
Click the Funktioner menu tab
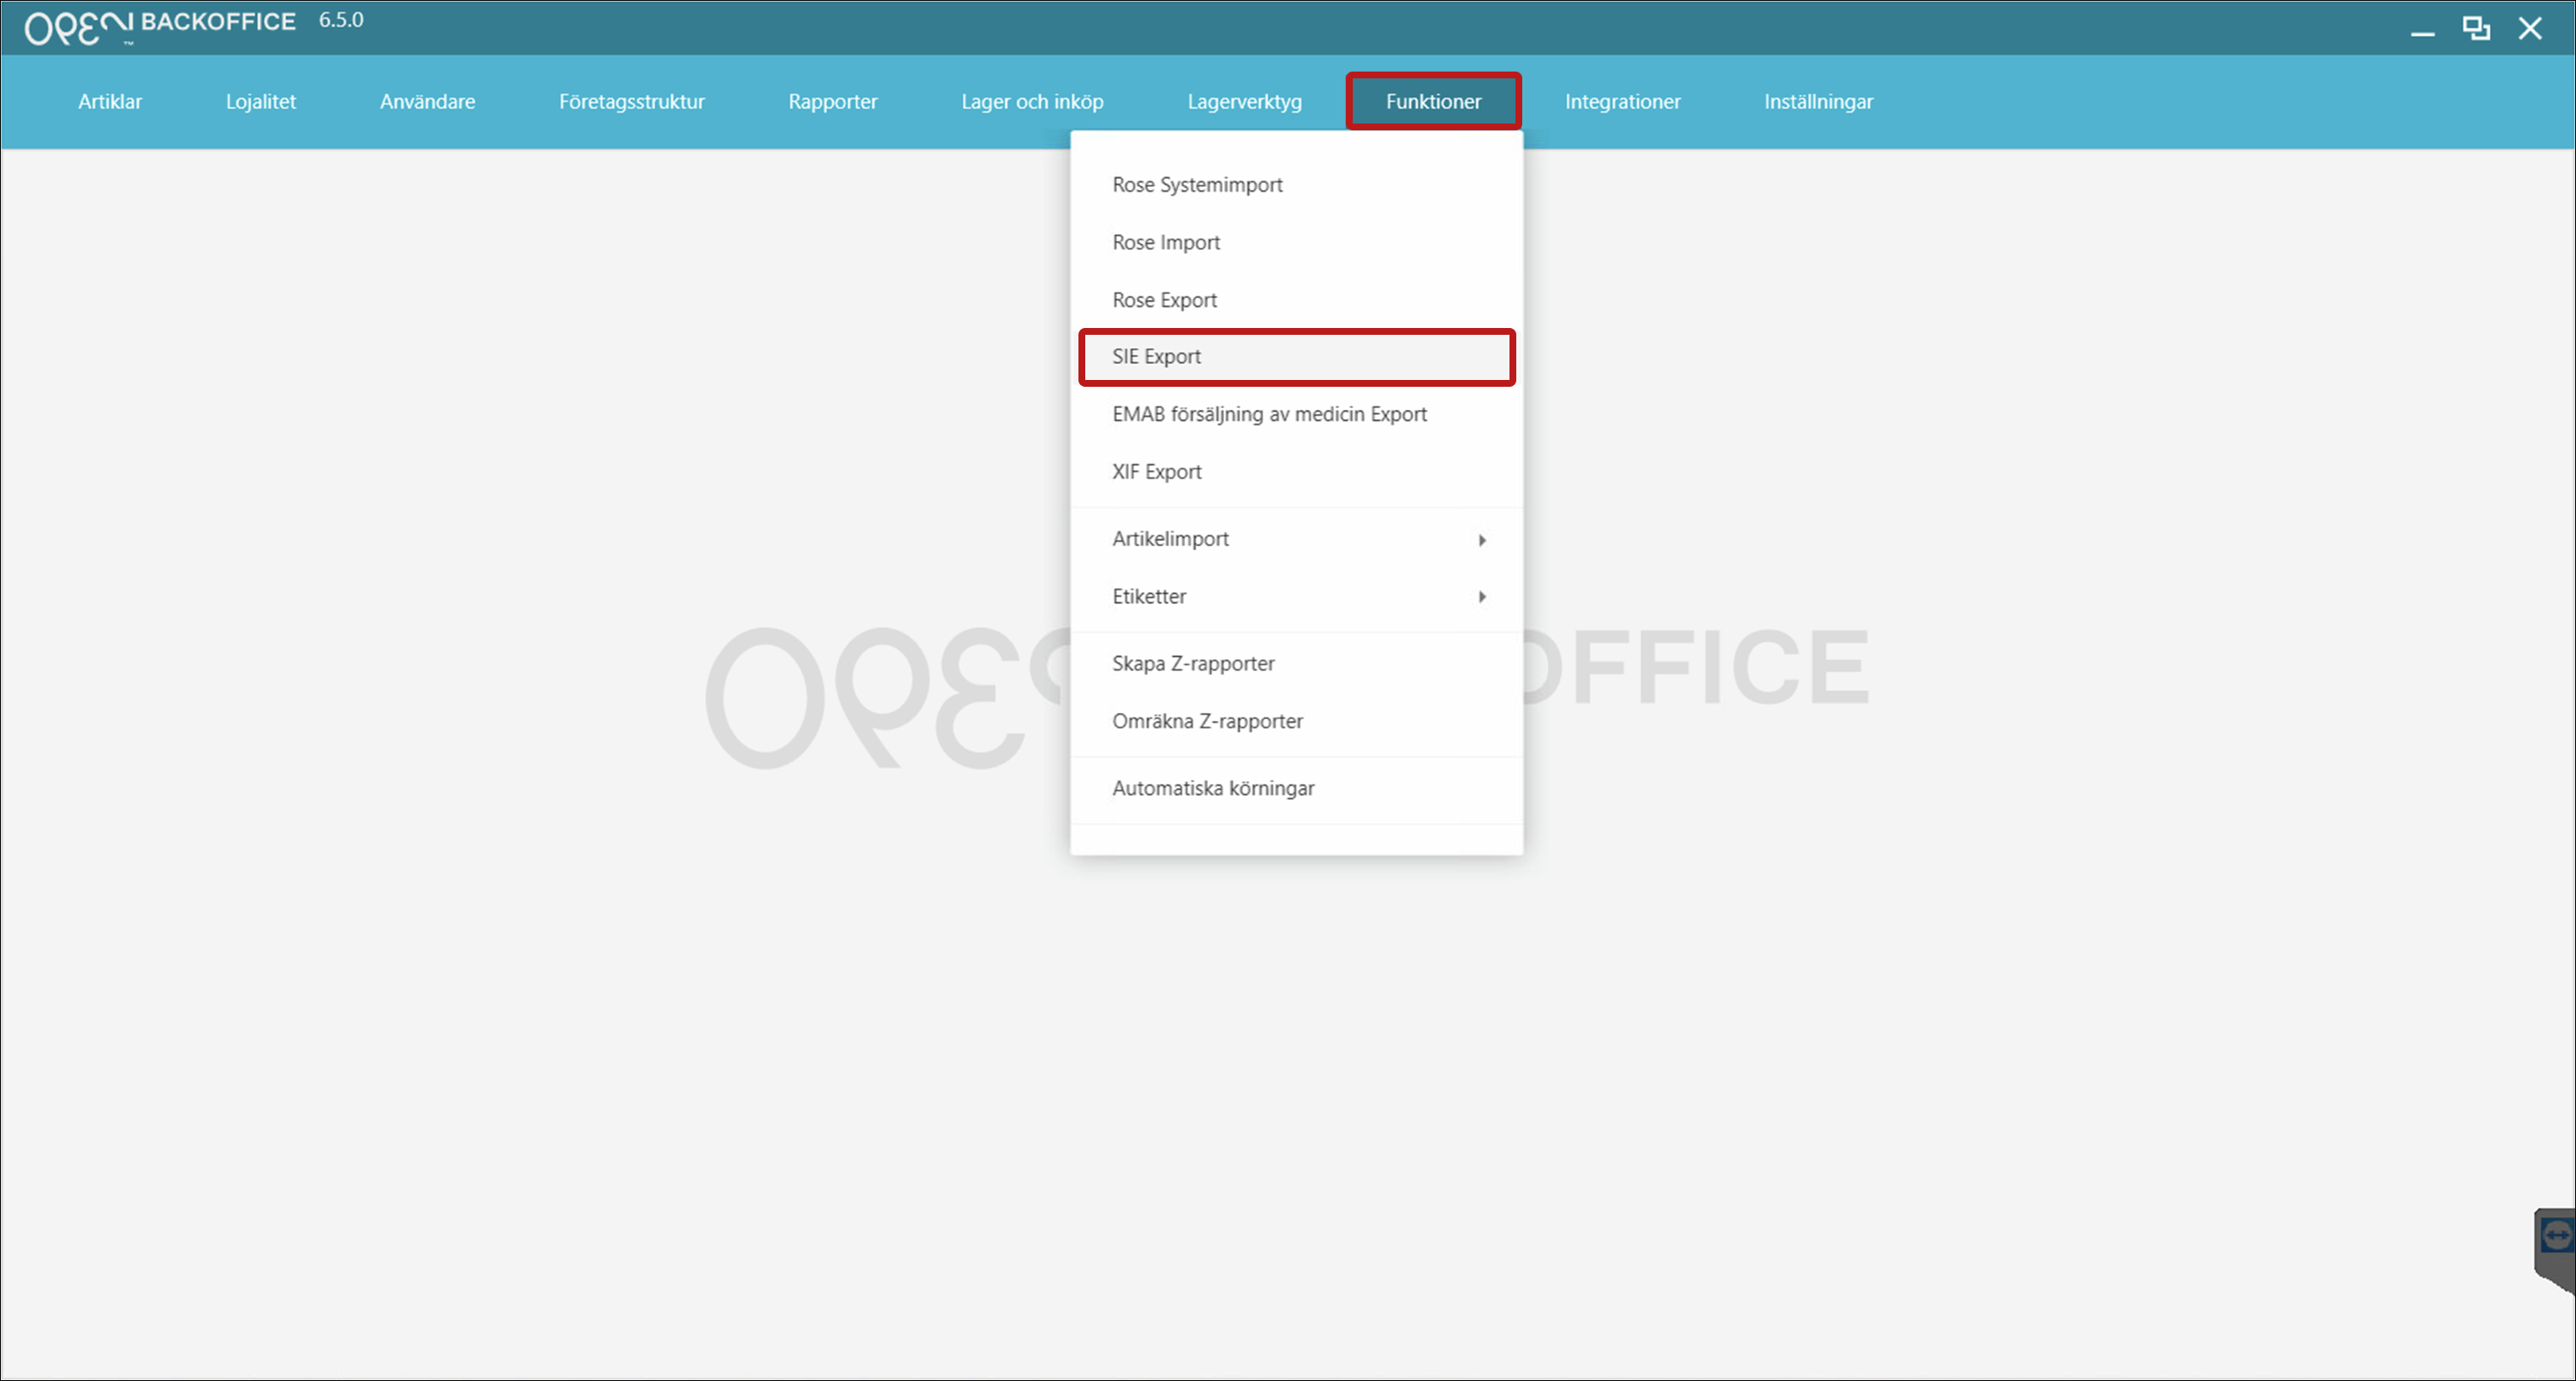1433,101
